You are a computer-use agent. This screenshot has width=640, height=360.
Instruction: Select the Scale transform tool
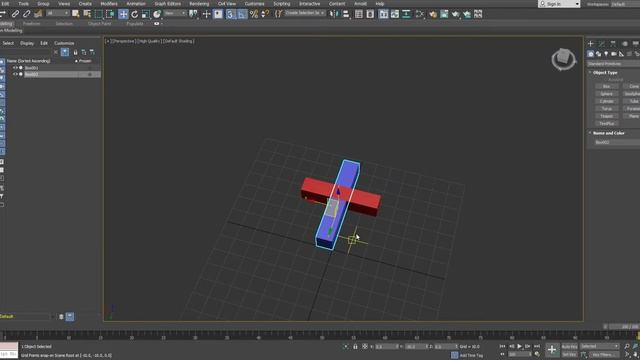(x=145, y=14)
